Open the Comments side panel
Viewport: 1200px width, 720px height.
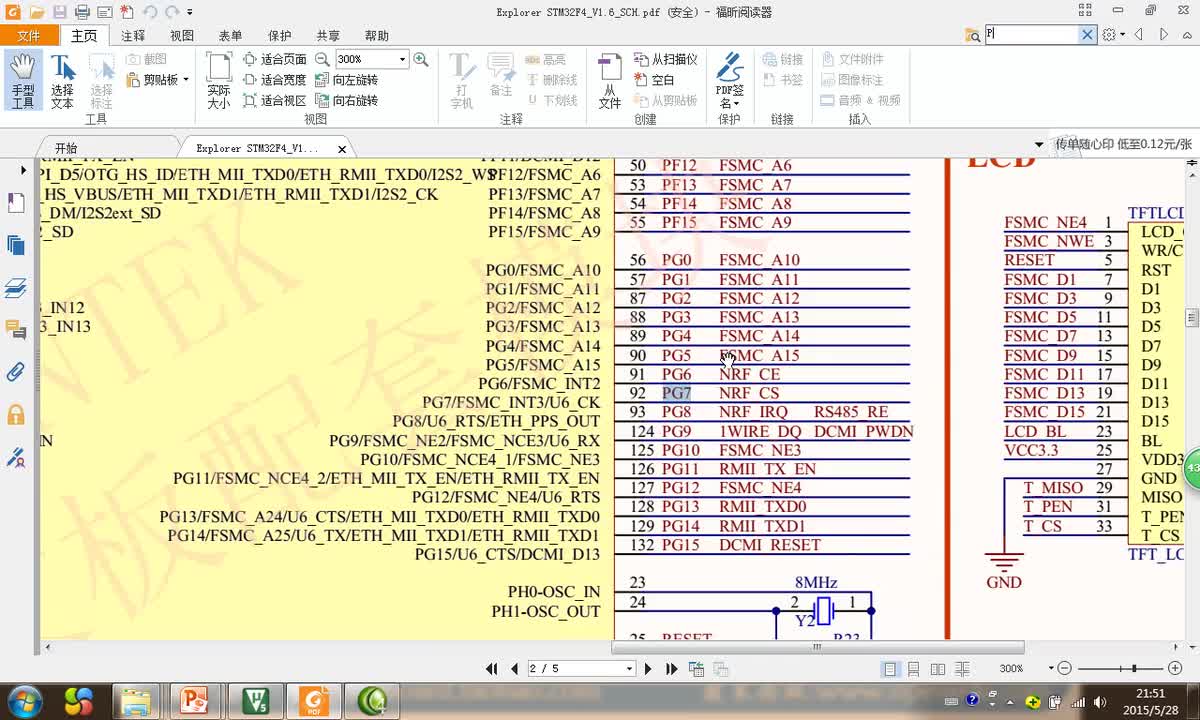click(16, 330)
